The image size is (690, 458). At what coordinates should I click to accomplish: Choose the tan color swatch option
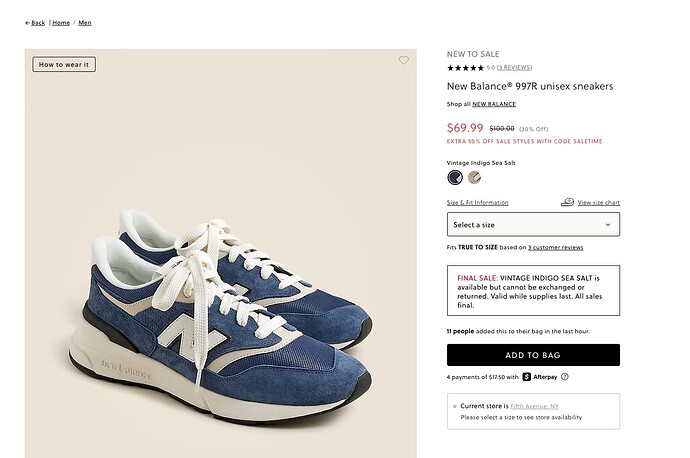474,178
